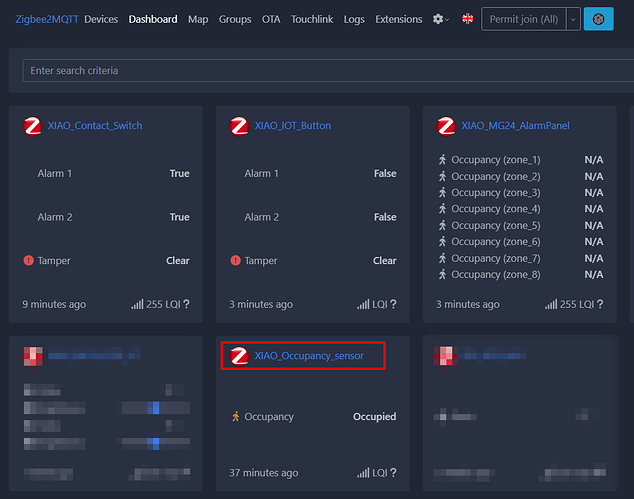
Task: Click the power source question mark on XIAO_IOT_Button
Action: click(393, 304)
